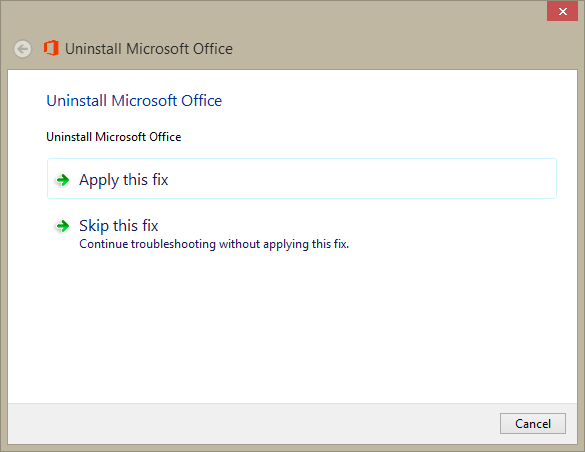Click the word Skip in the second option
This screenshot has width=585, height=452.
click(94, 226)
